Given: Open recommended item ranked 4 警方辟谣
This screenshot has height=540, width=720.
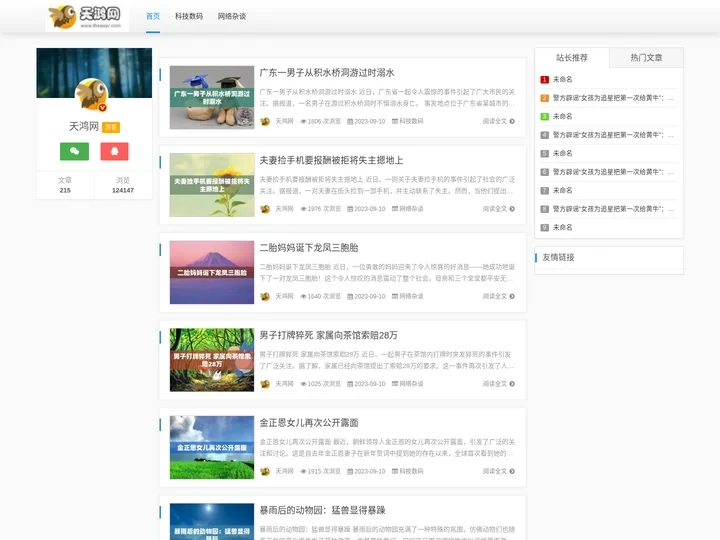Looking at the screenshot, I should 613,135.
